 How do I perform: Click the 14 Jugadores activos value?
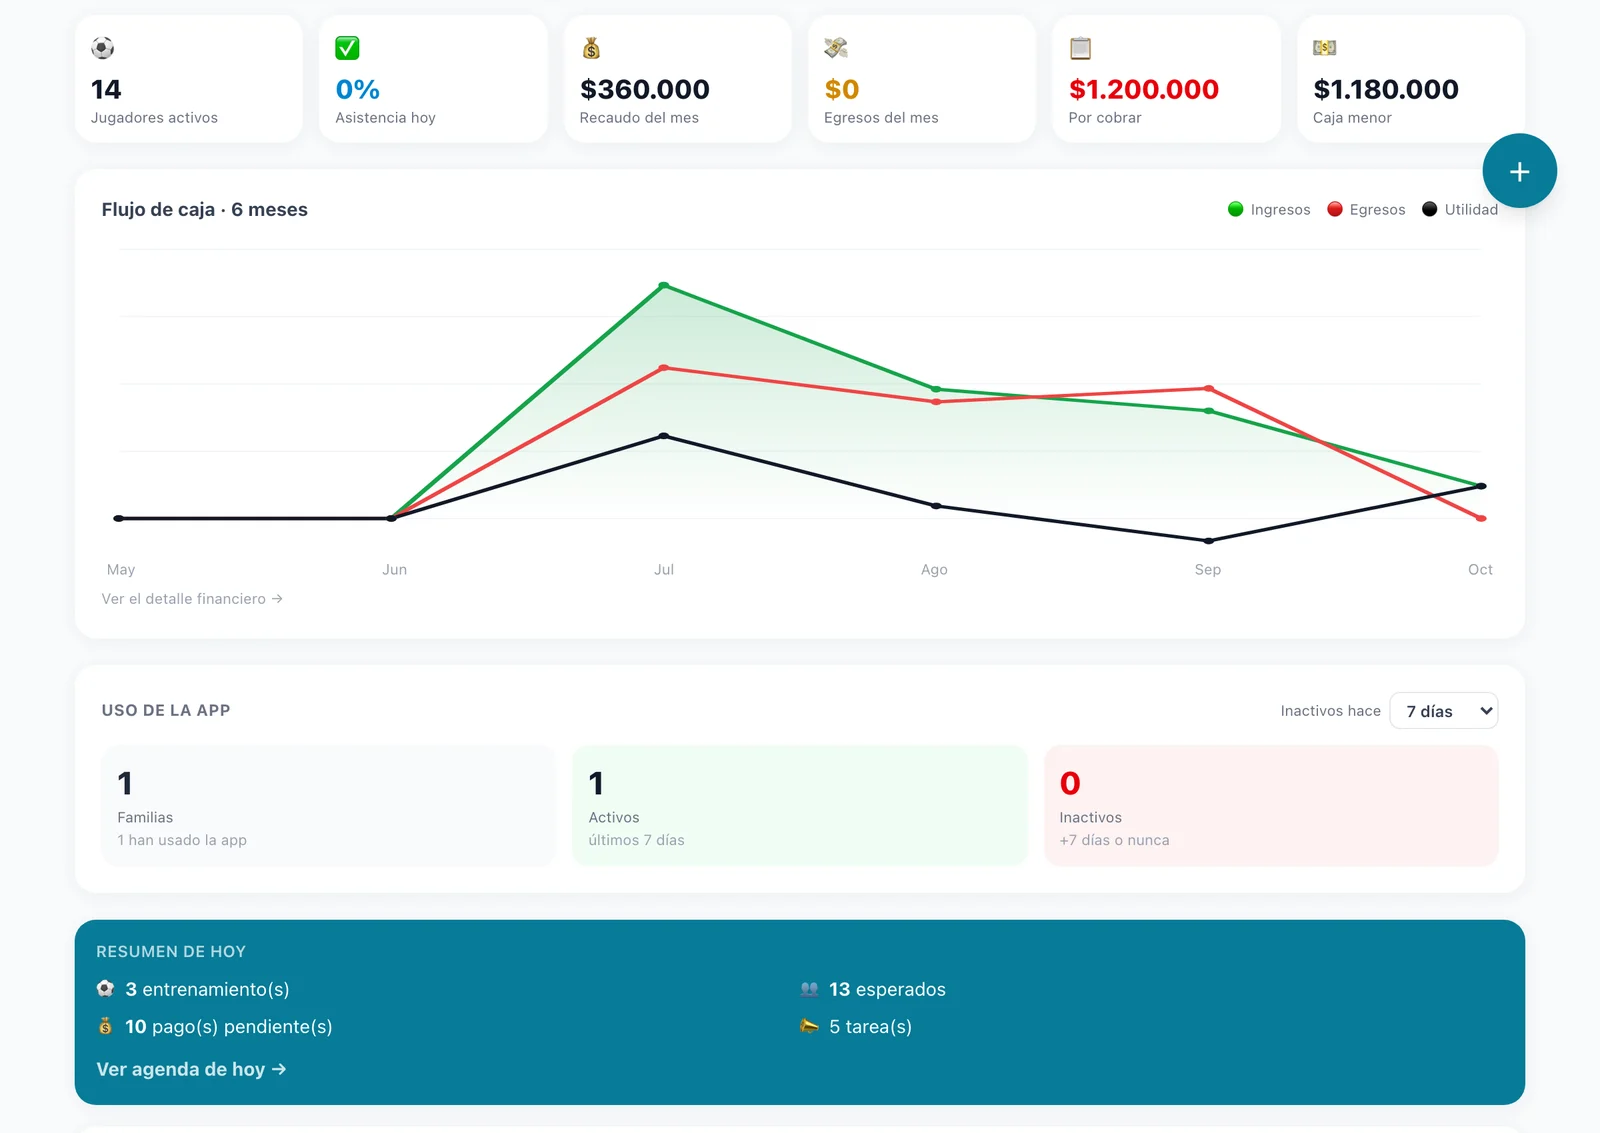[x=106, y=89]
